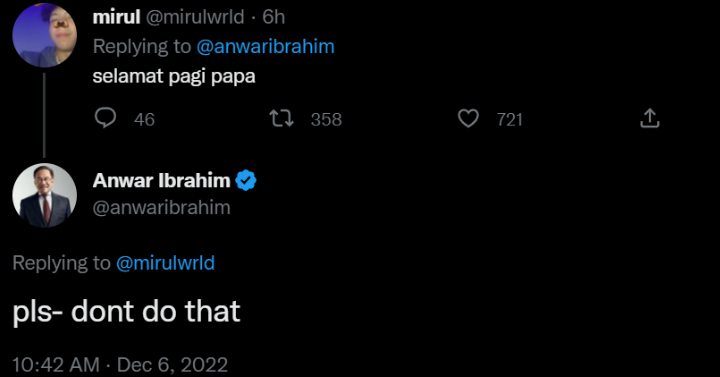
Task: Click the display name 'mirul'
Action: tap(116, 17)
